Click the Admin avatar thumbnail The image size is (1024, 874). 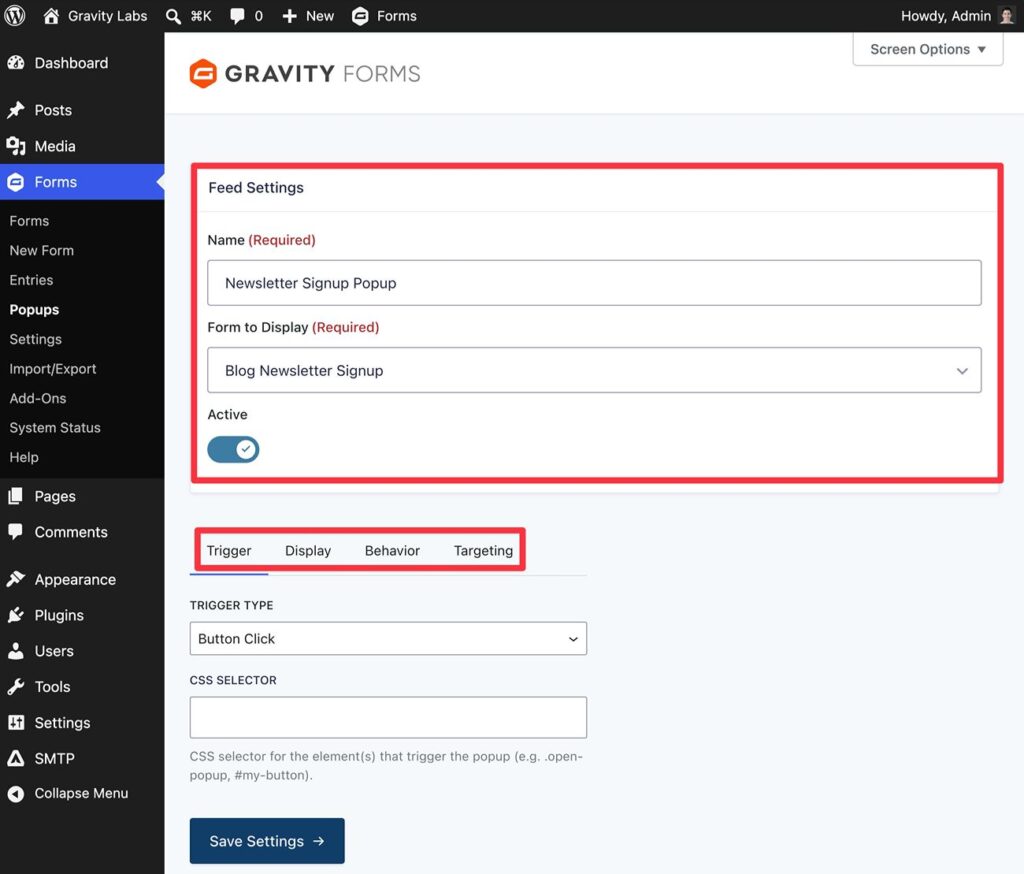(1007, 16)
